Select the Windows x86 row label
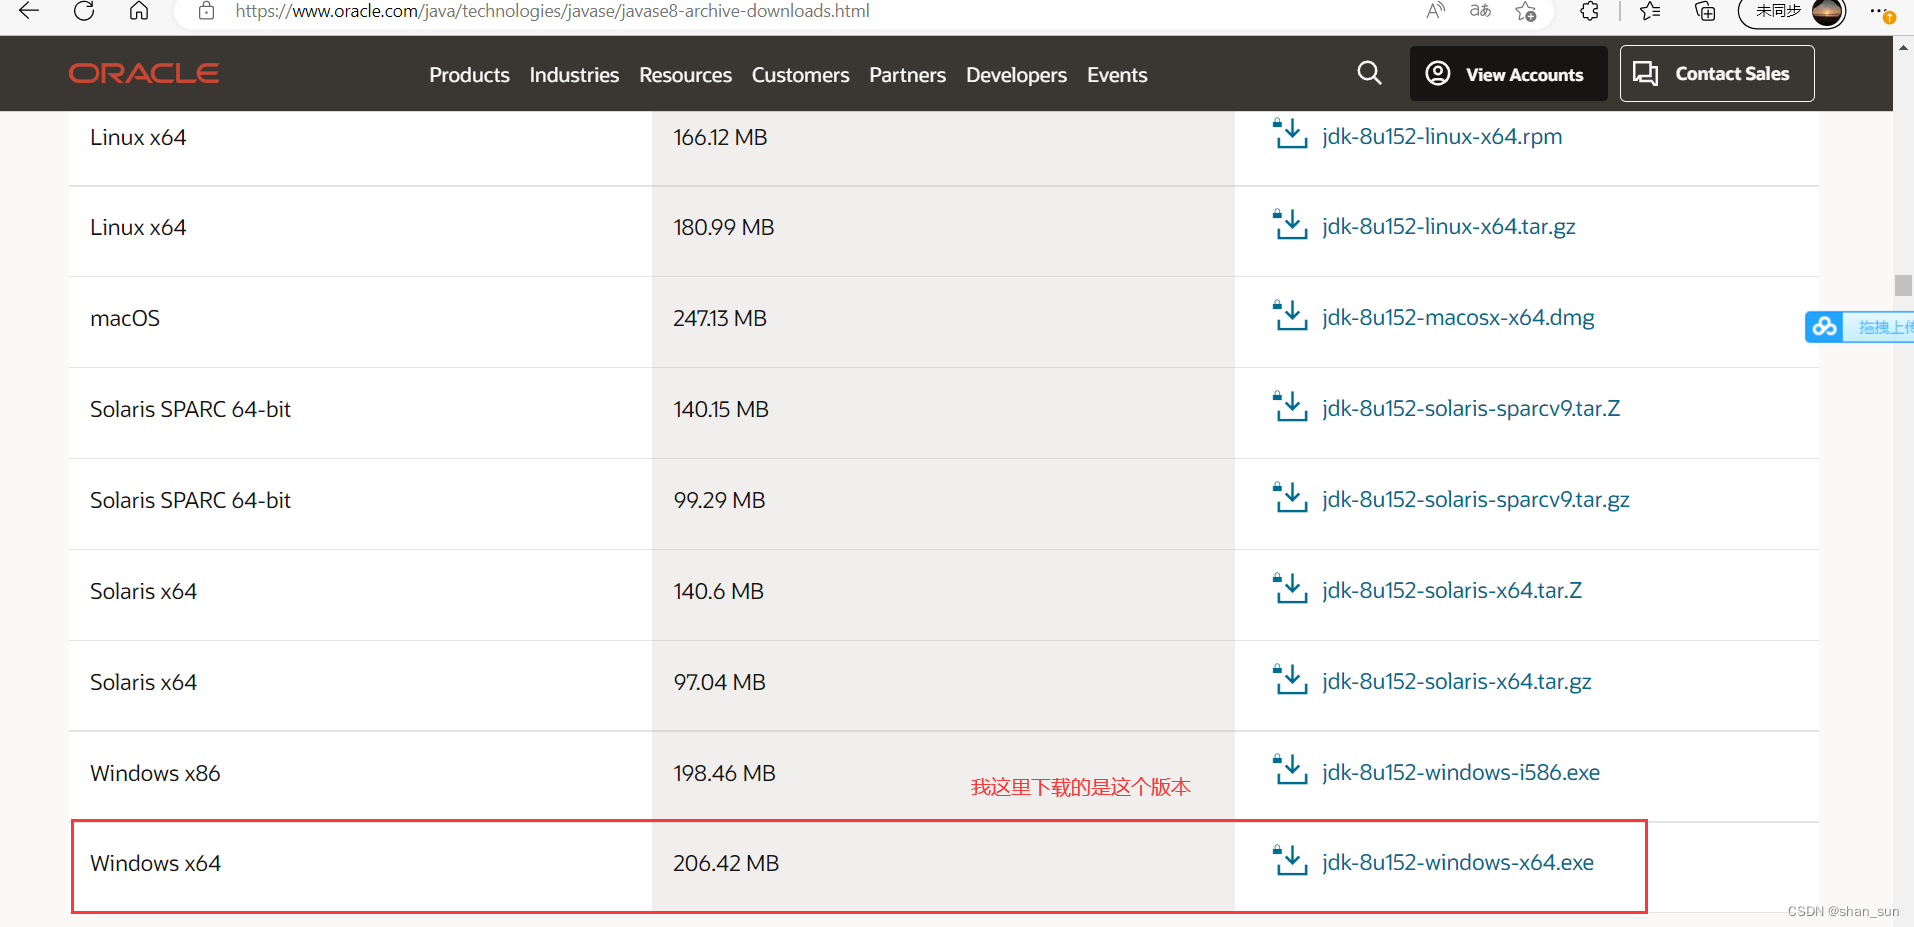Screen dimensions: 1914x927 [x=155, y=773]
